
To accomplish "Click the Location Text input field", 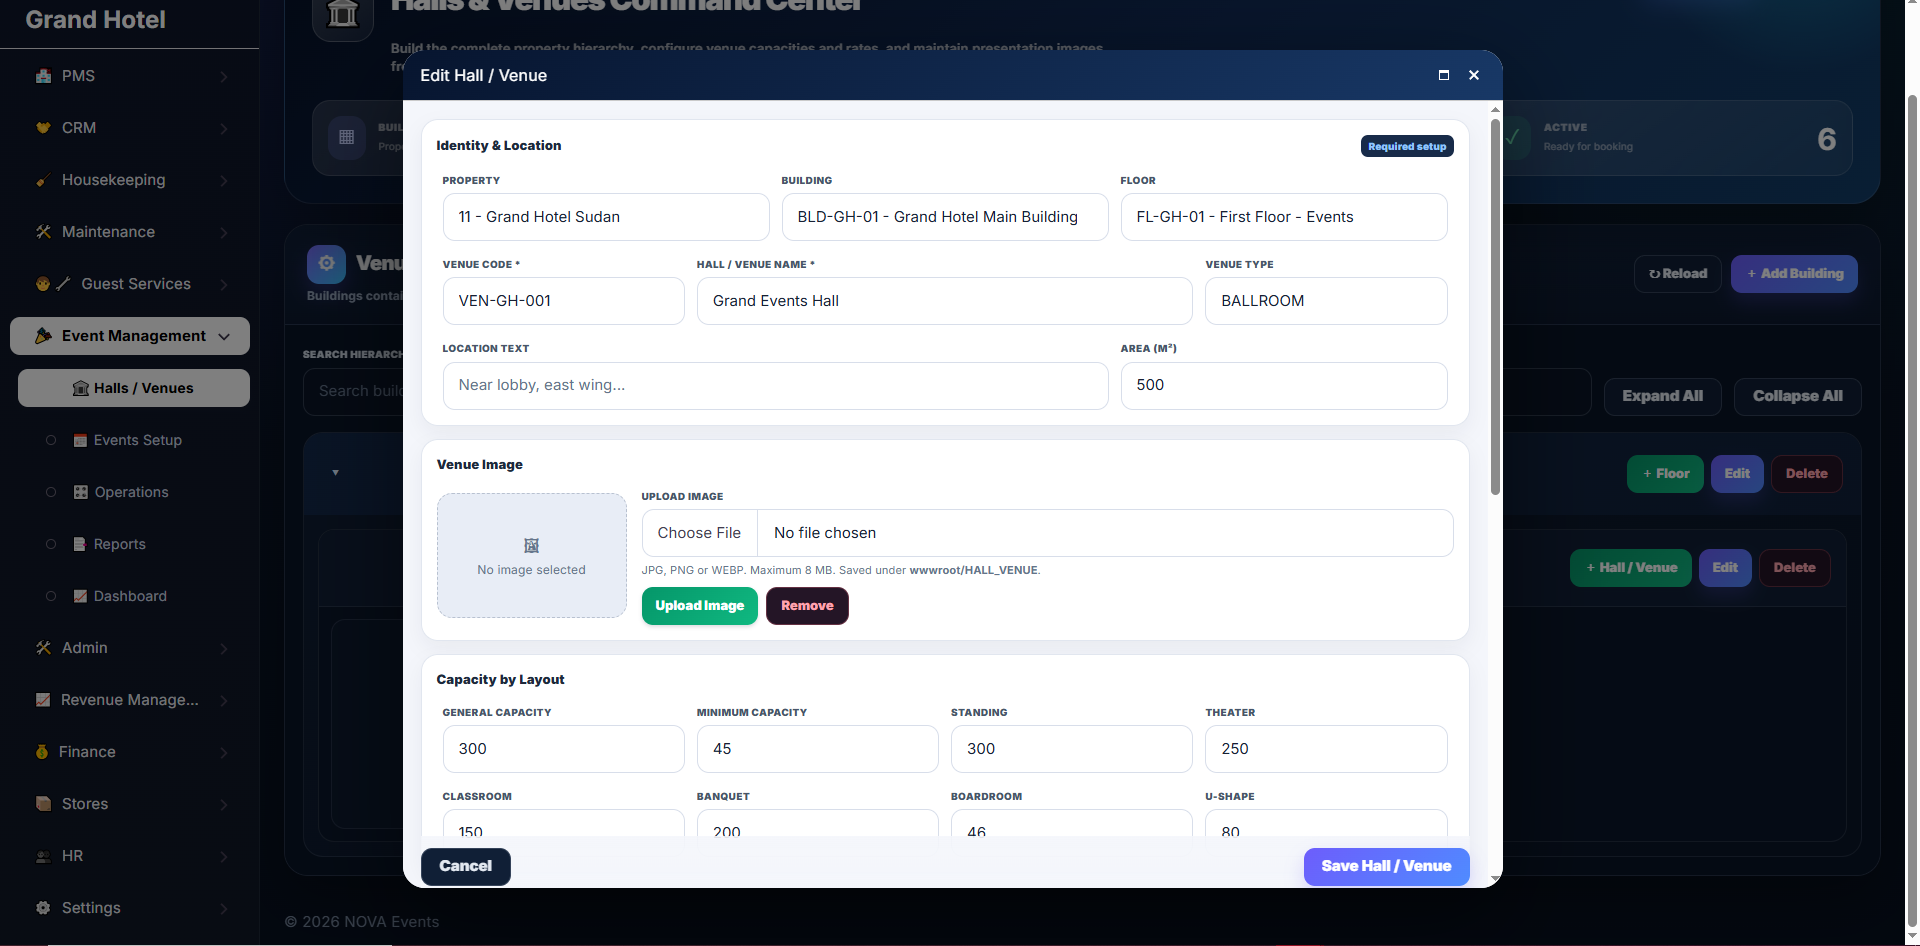I will click(x=776, y=385).
